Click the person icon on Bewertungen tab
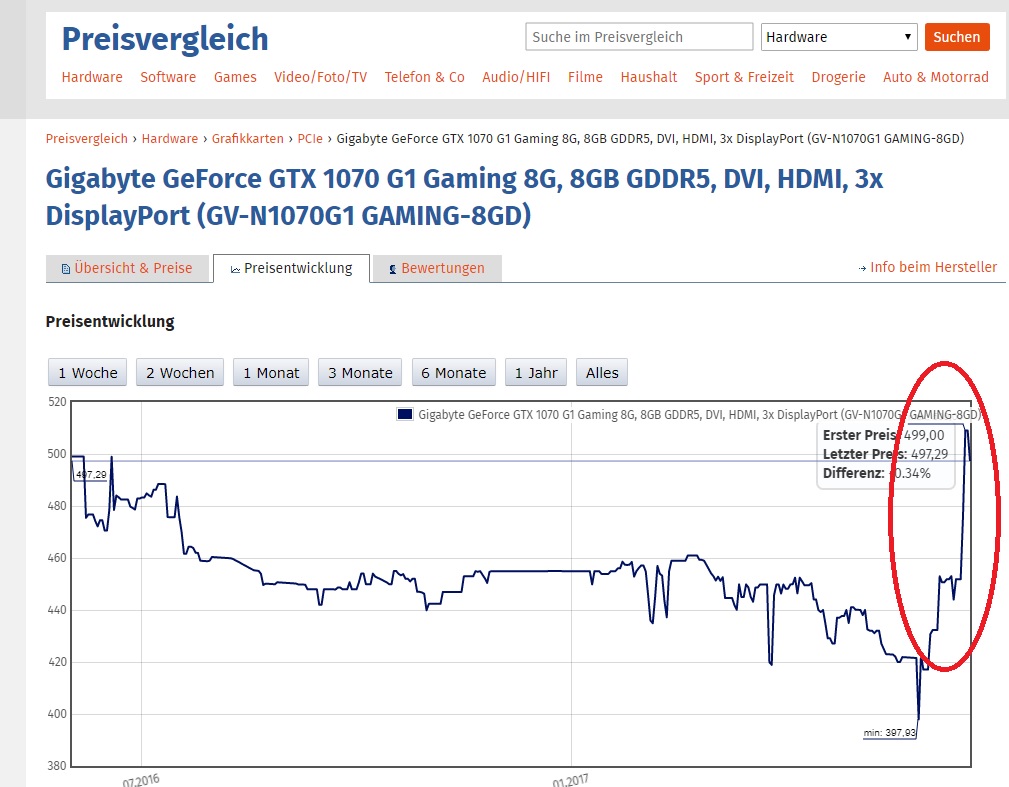 pos(393,270)
